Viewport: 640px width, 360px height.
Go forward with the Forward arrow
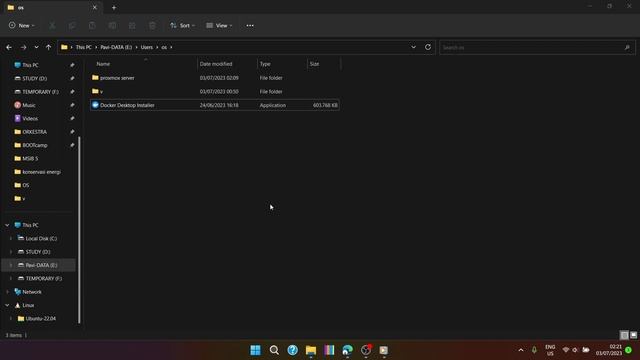pos(23,47)
